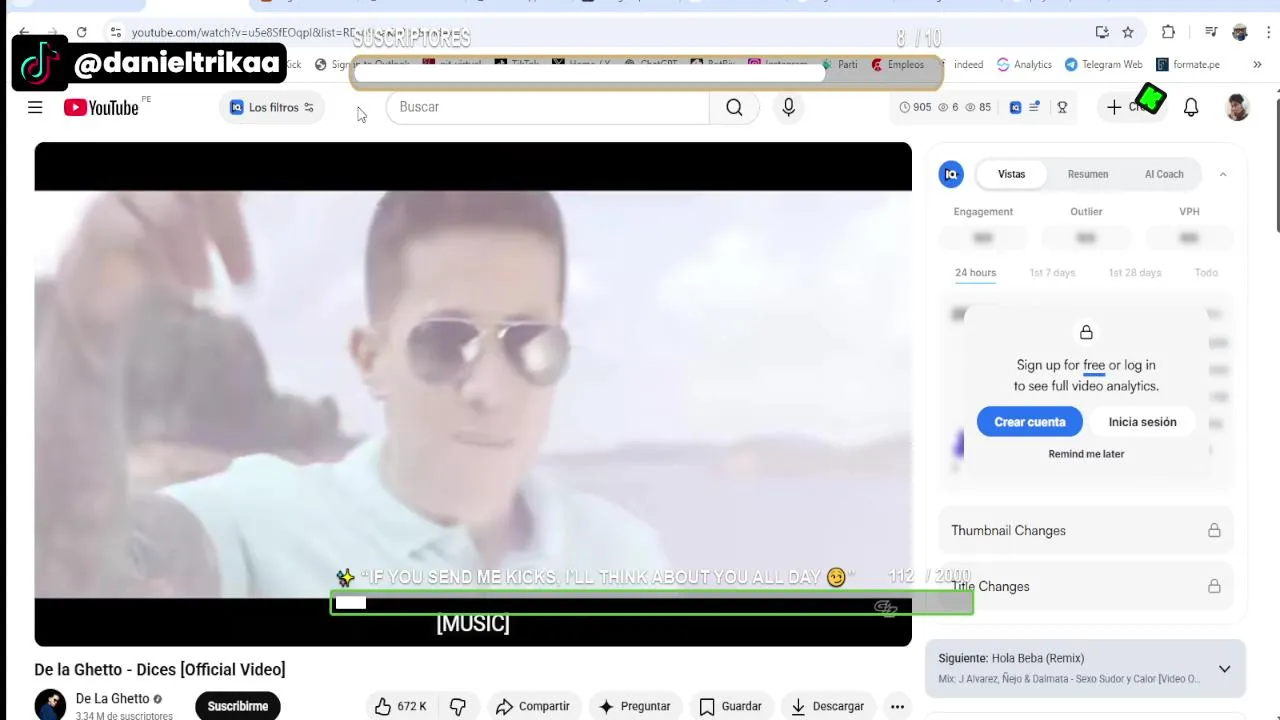Dislike the video

[x=458, y=706]
